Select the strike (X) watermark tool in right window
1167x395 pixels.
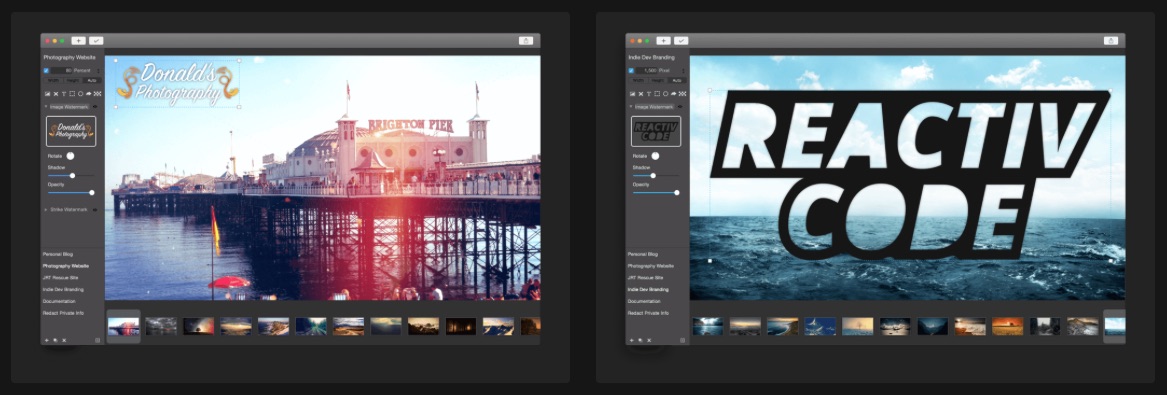point(641,94)
